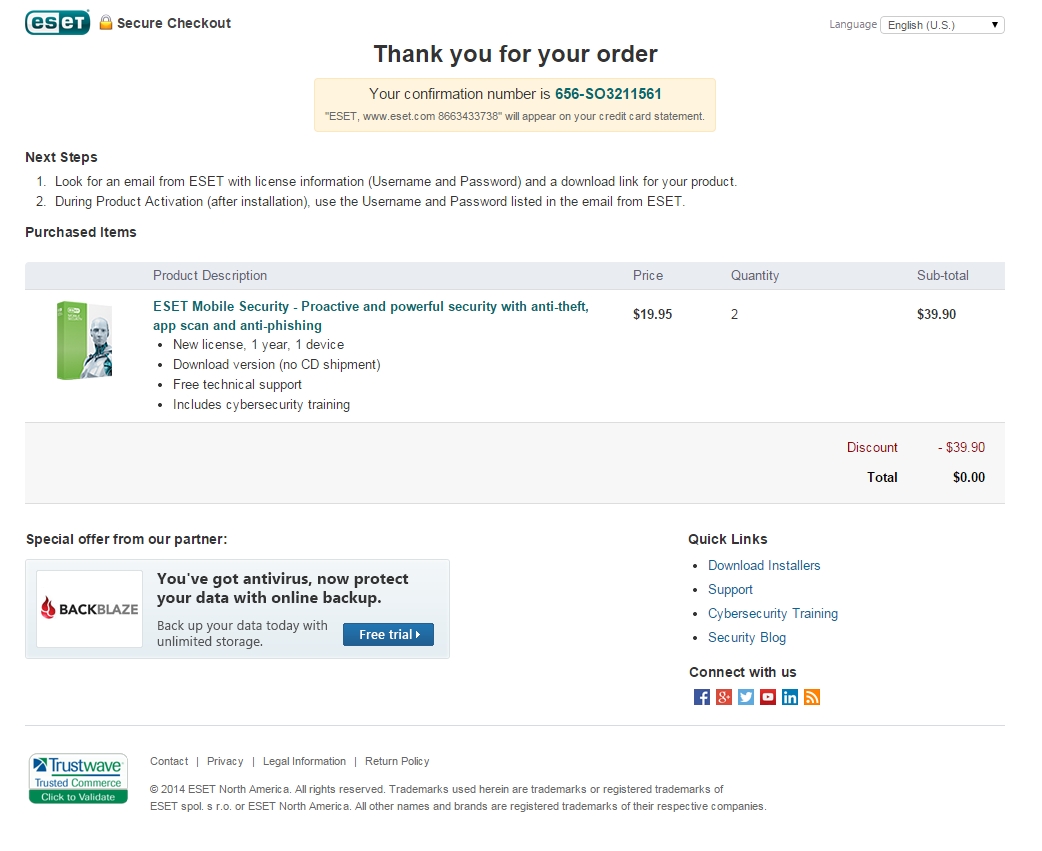Open the Security Blog link
This screenshot has height=851, width=1042.
pos(747,638)
